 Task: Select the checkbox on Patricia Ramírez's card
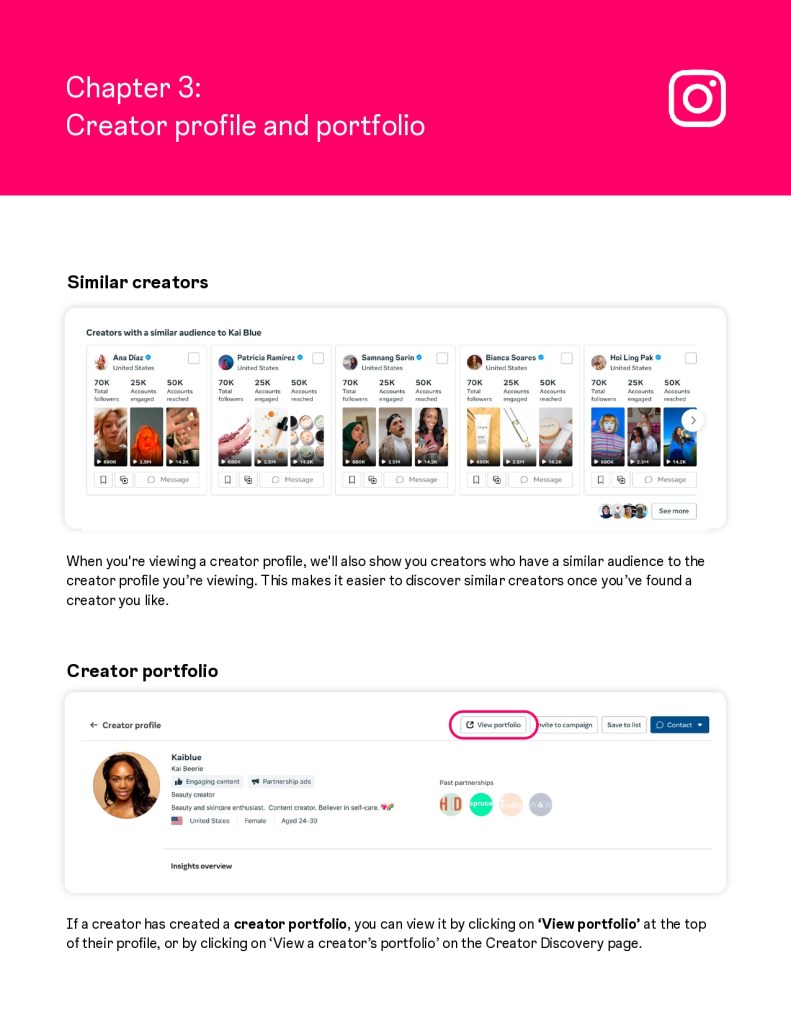click(318, 358)
